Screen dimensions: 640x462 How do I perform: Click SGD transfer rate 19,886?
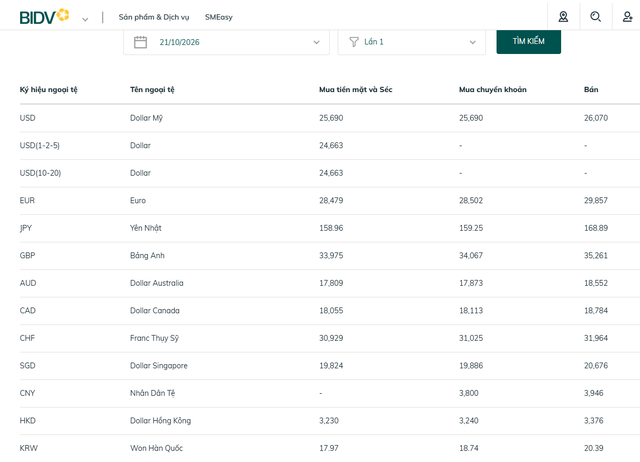471,365
